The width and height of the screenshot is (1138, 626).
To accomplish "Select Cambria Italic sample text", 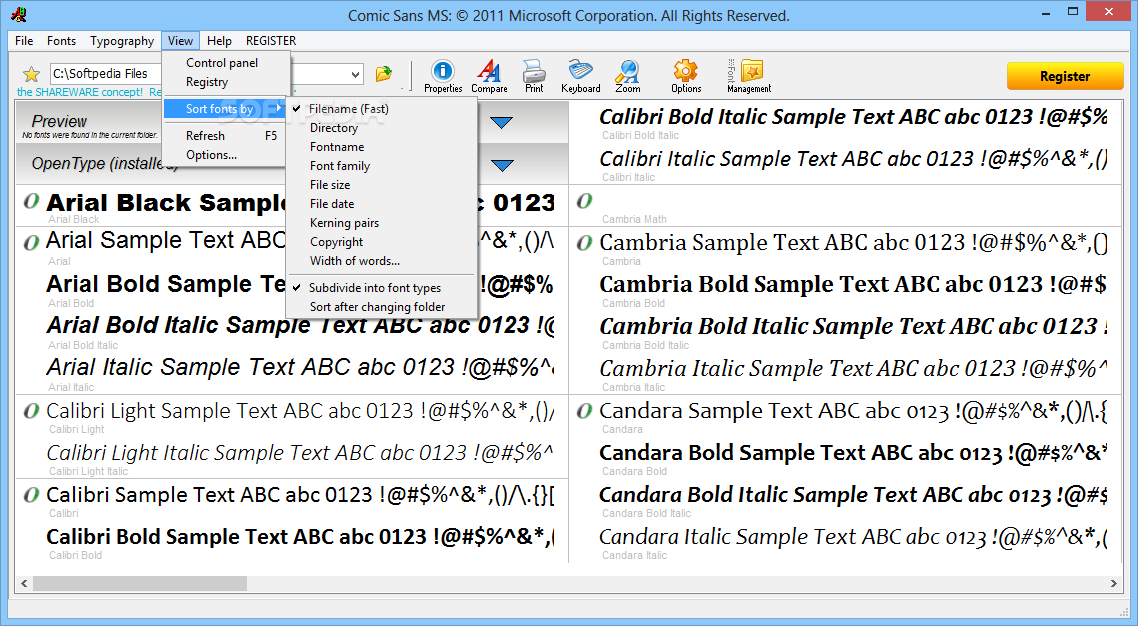I will pyautogui.click(x=854, y=369).
